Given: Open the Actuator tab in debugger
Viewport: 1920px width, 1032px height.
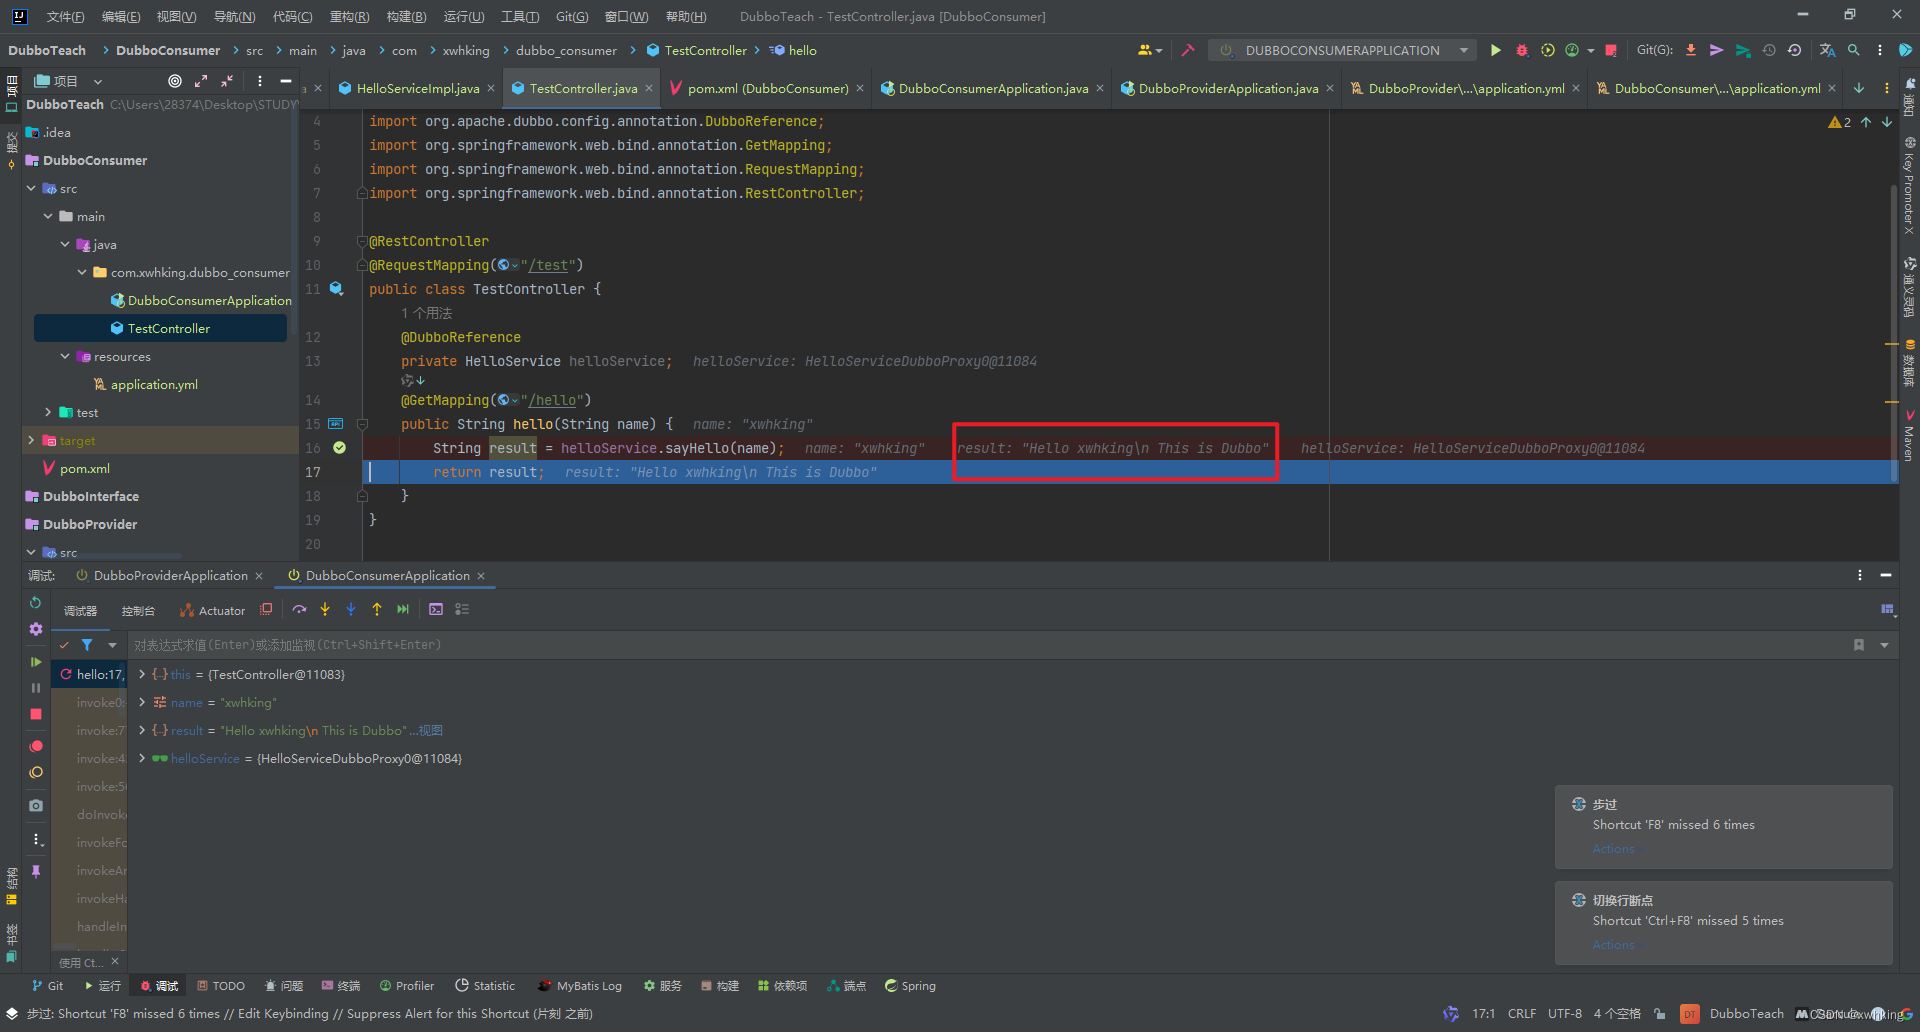Looking at the screenshot, I should point(212,610).
